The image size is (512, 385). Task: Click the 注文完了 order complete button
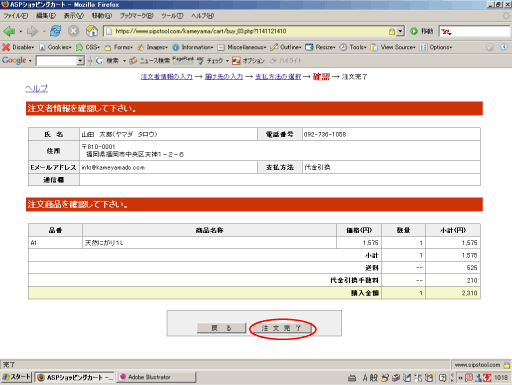point(281,328)
